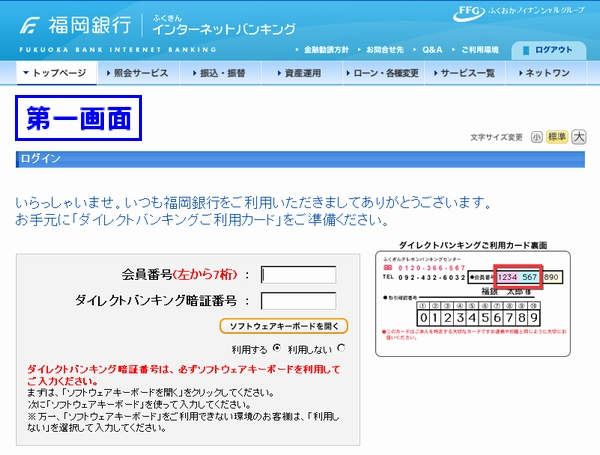The height and width of the screenshot is (455, 600).
Task: Click 文字サイズ変更 label
Action: pos(496,137)
